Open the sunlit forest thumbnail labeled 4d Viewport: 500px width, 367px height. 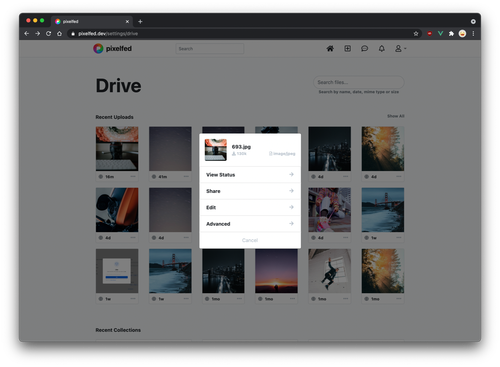coord(383,149)
